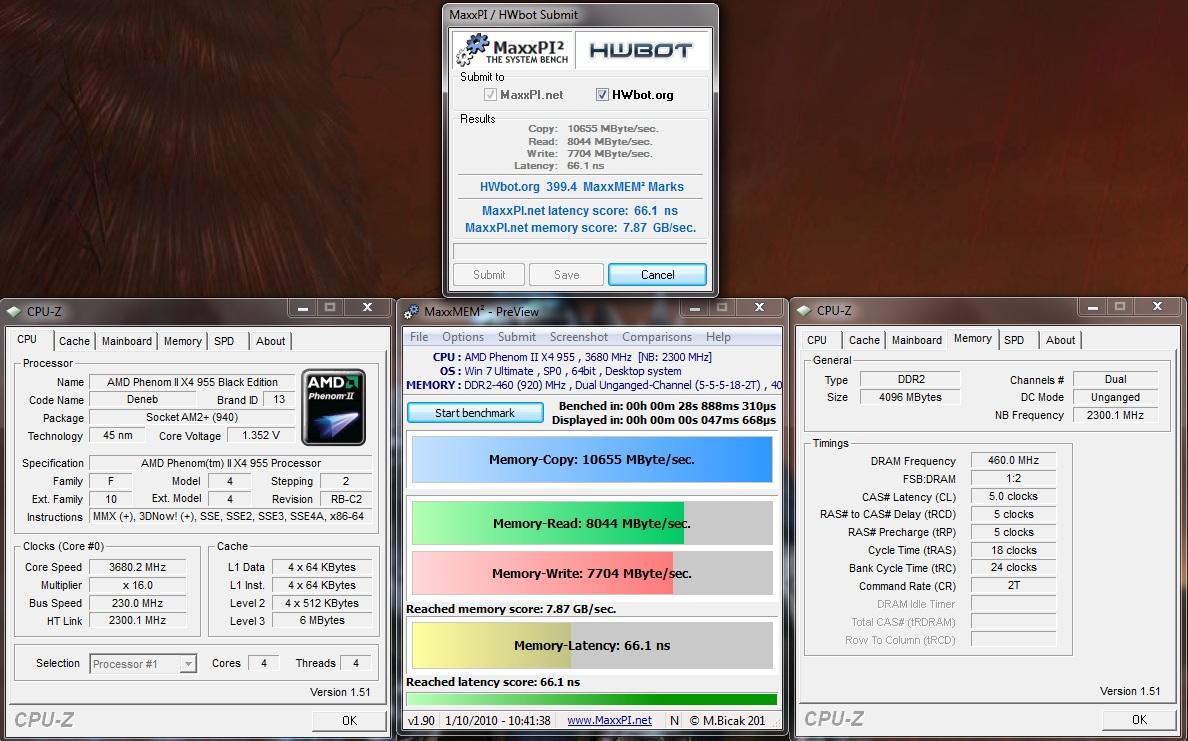Open the Submit menu in MaxxMEM²
Screen dimensions: 1188x741
click(x=517, y=337)
